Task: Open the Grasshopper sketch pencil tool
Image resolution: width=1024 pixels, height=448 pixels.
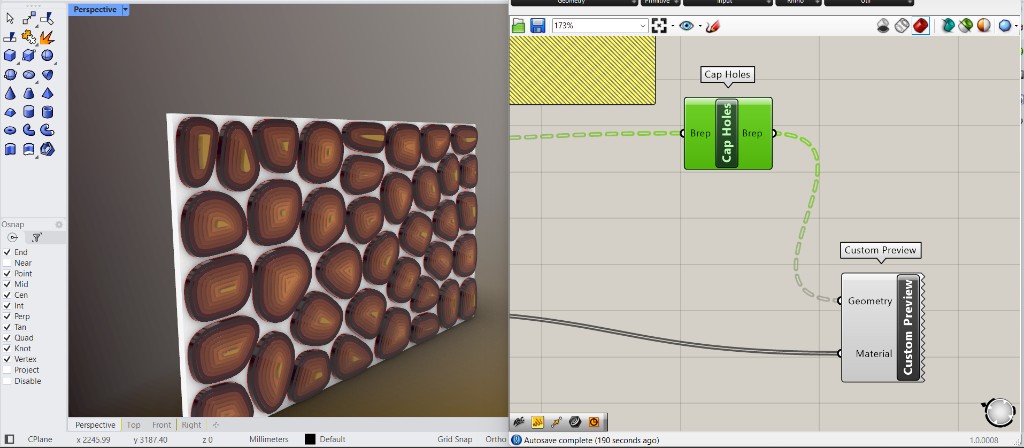Action: [x=713, y=25]
